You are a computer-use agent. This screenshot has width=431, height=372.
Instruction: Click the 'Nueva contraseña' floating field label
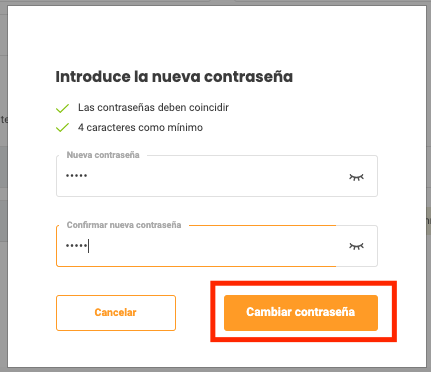pyautogui.click(x=103, y=155)
